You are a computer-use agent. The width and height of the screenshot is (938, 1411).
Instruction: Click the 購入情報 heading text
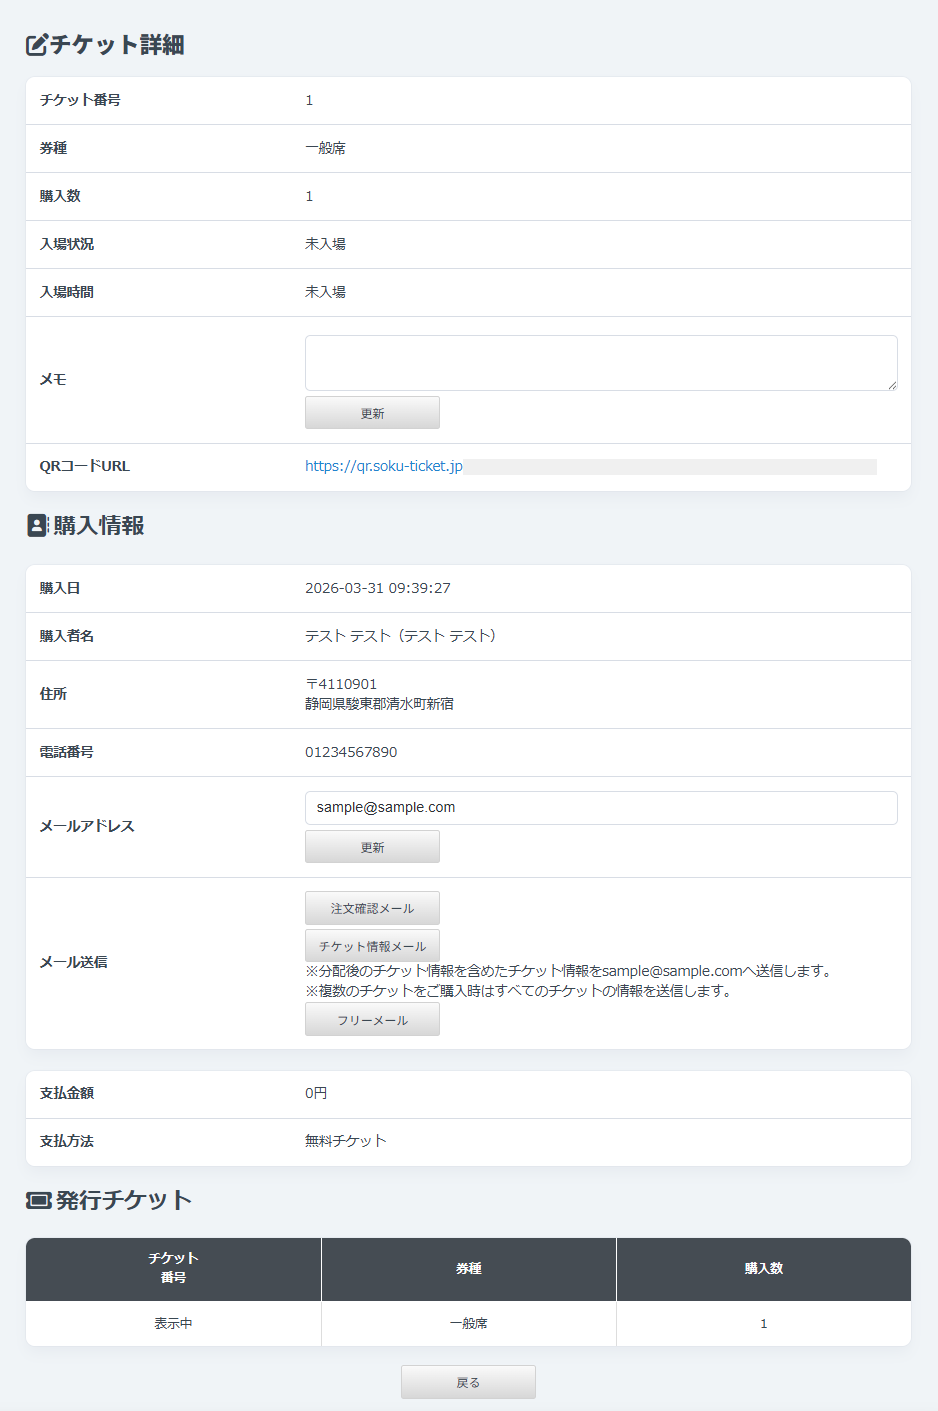point(99,526)
